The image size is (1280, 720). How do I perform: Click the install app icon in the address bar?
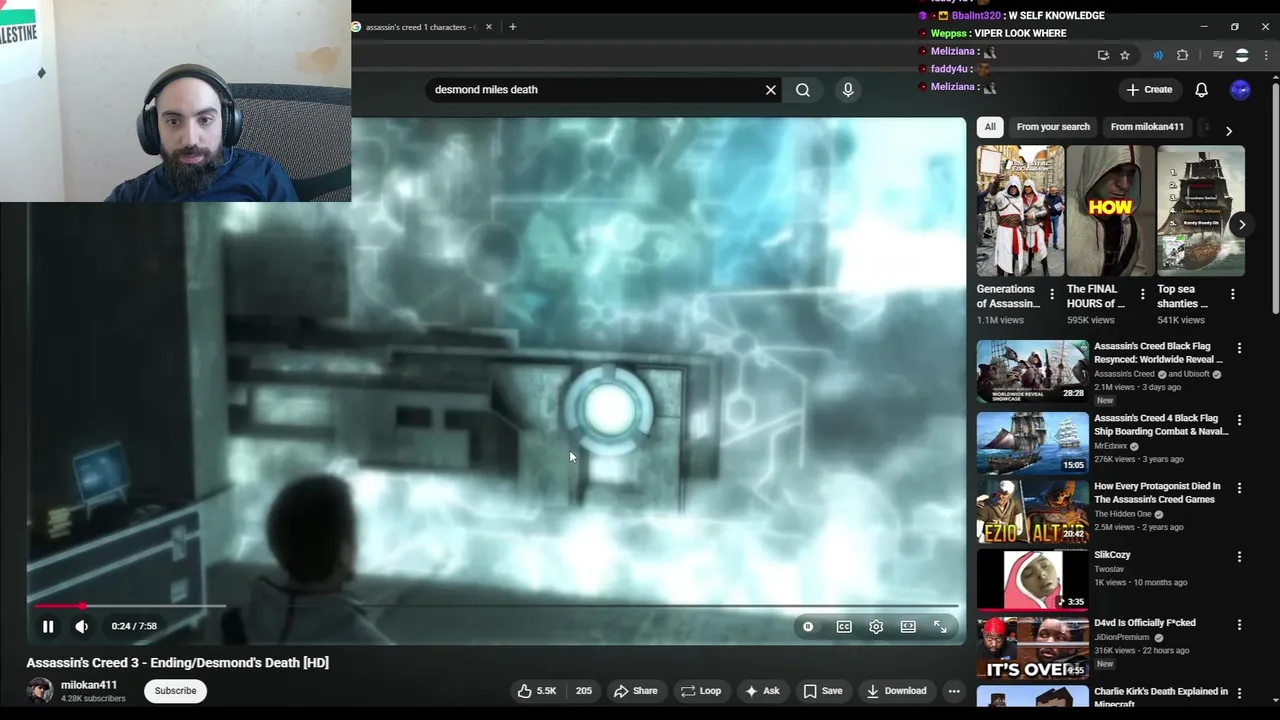1103,56
